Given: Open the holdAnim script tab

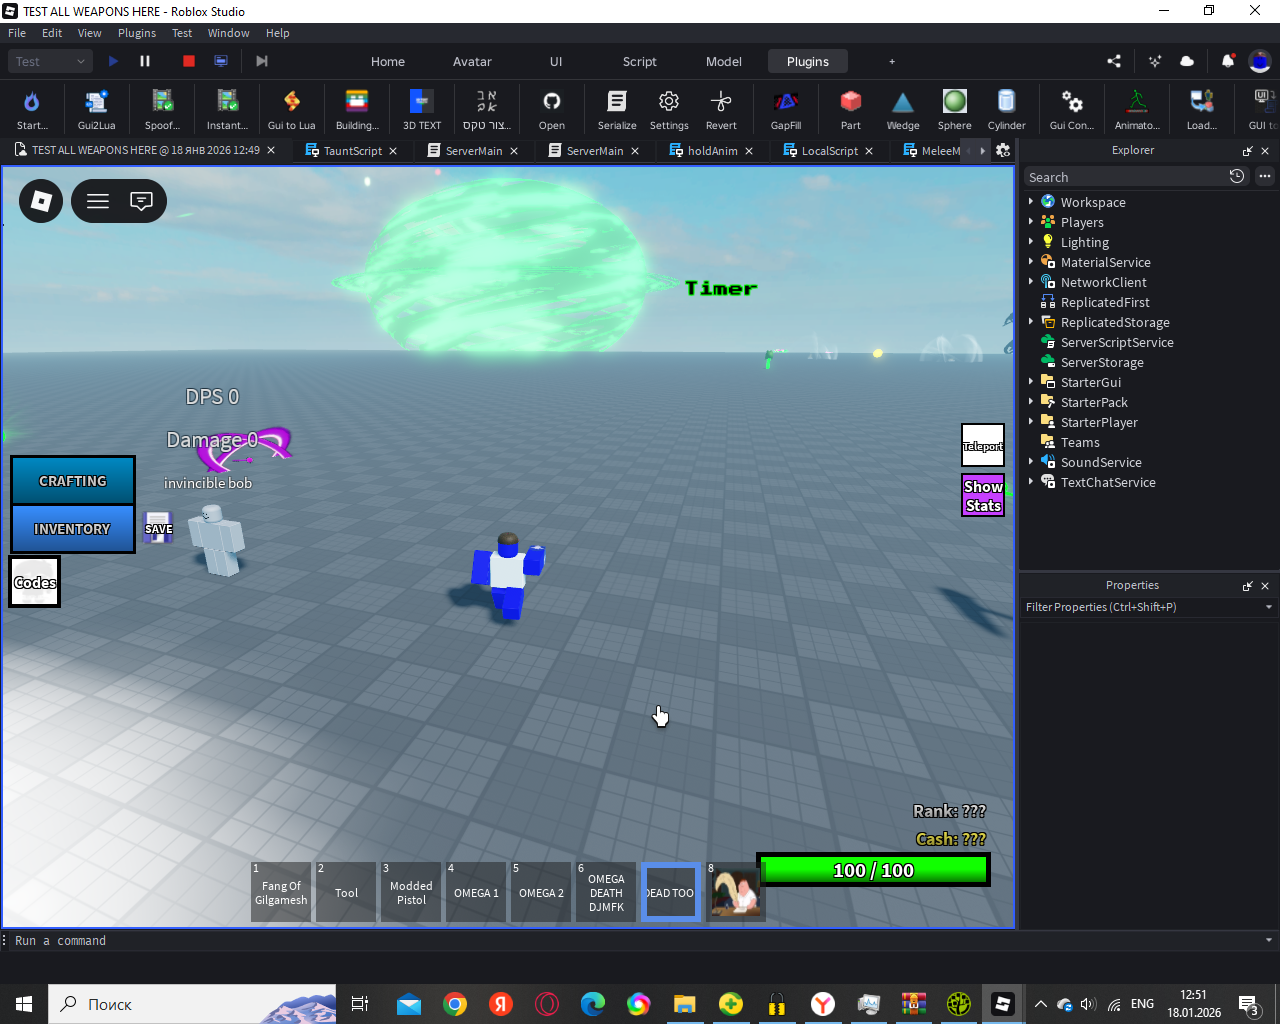Looking at the screenshot, I should point(712,151).
